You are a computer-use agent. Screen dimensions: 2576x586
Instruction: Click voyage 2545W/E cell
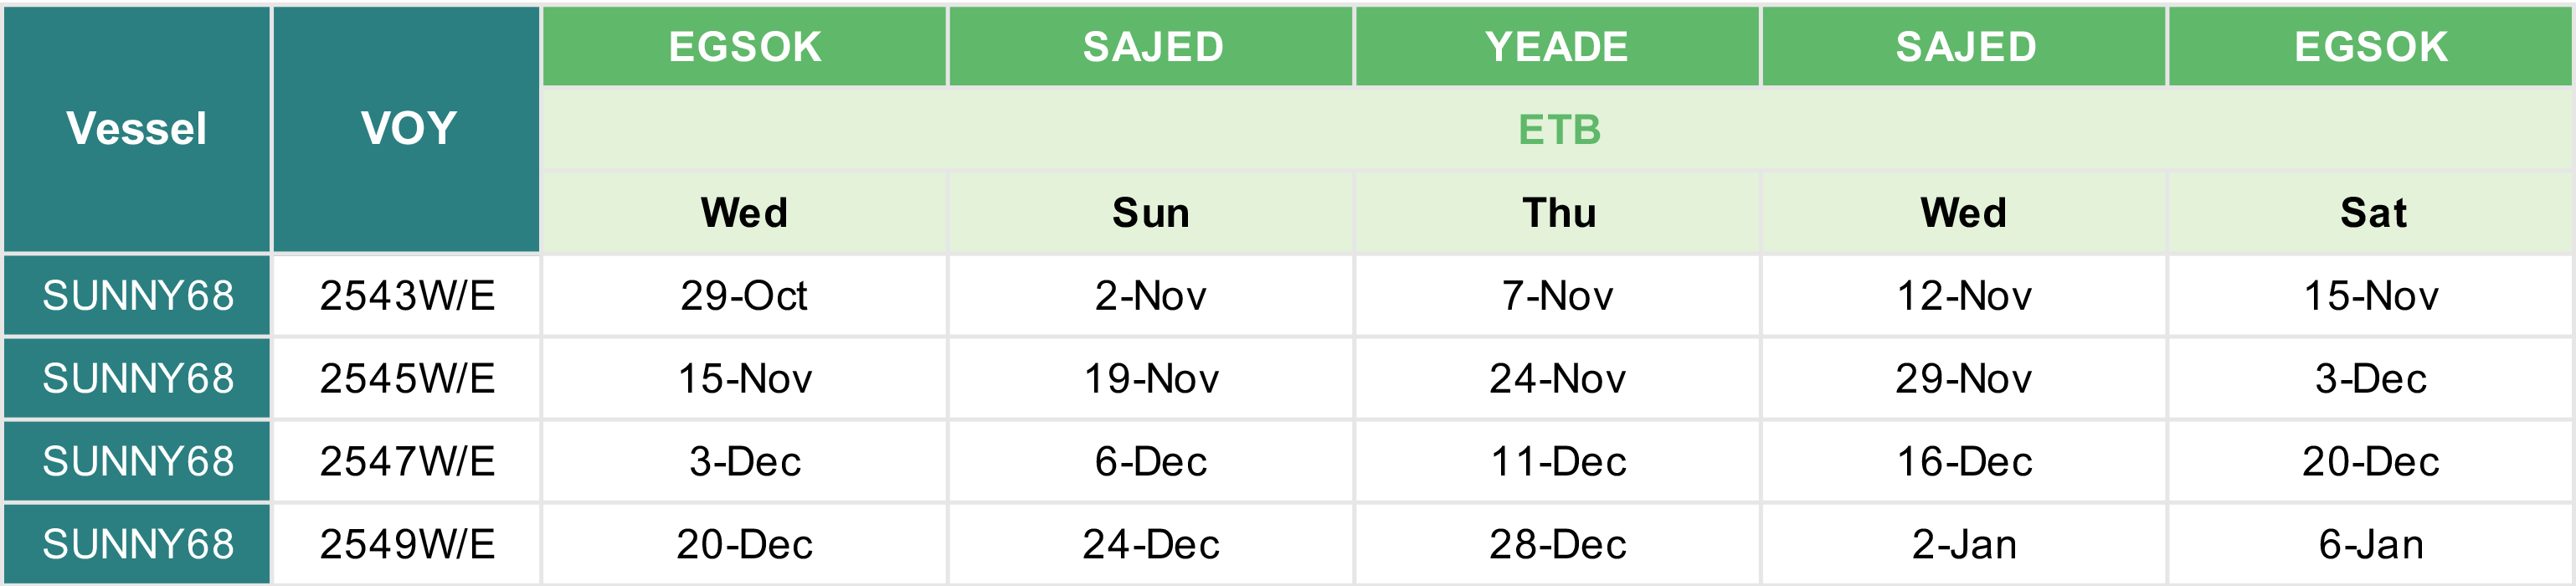(407, 379)
